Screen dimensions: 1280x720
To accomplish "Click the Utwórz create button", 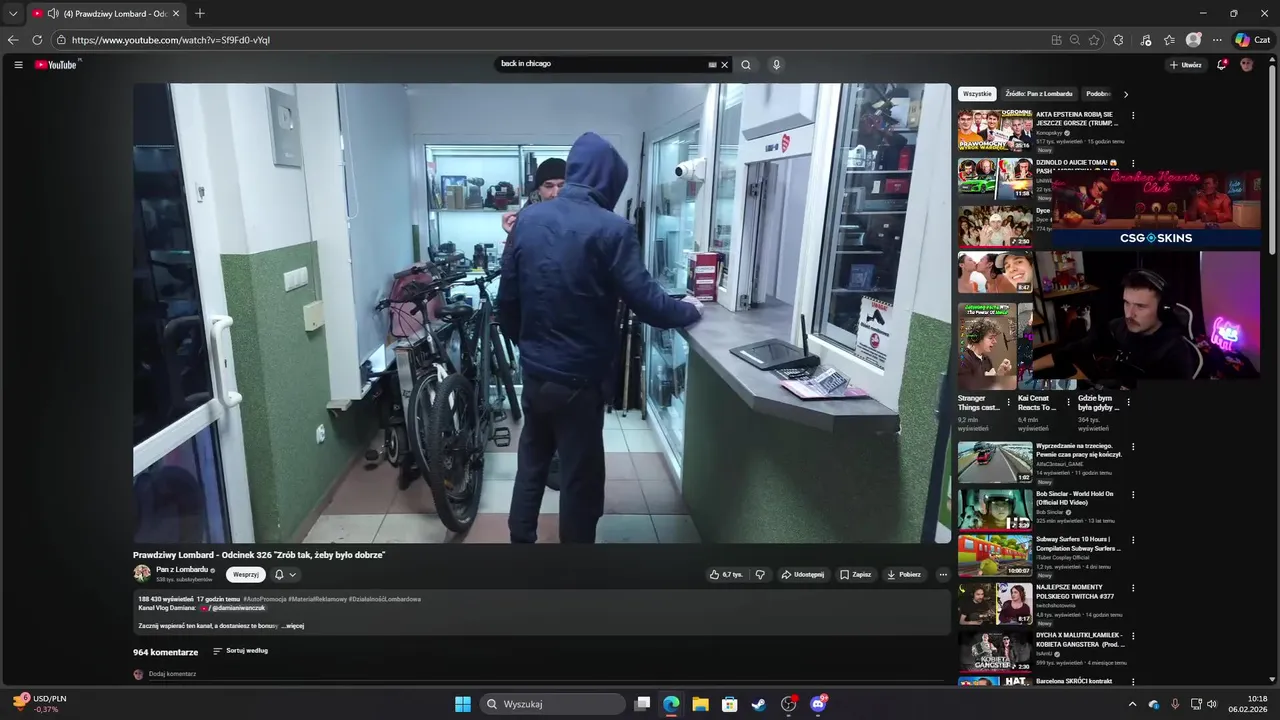I will [1185, 65].
